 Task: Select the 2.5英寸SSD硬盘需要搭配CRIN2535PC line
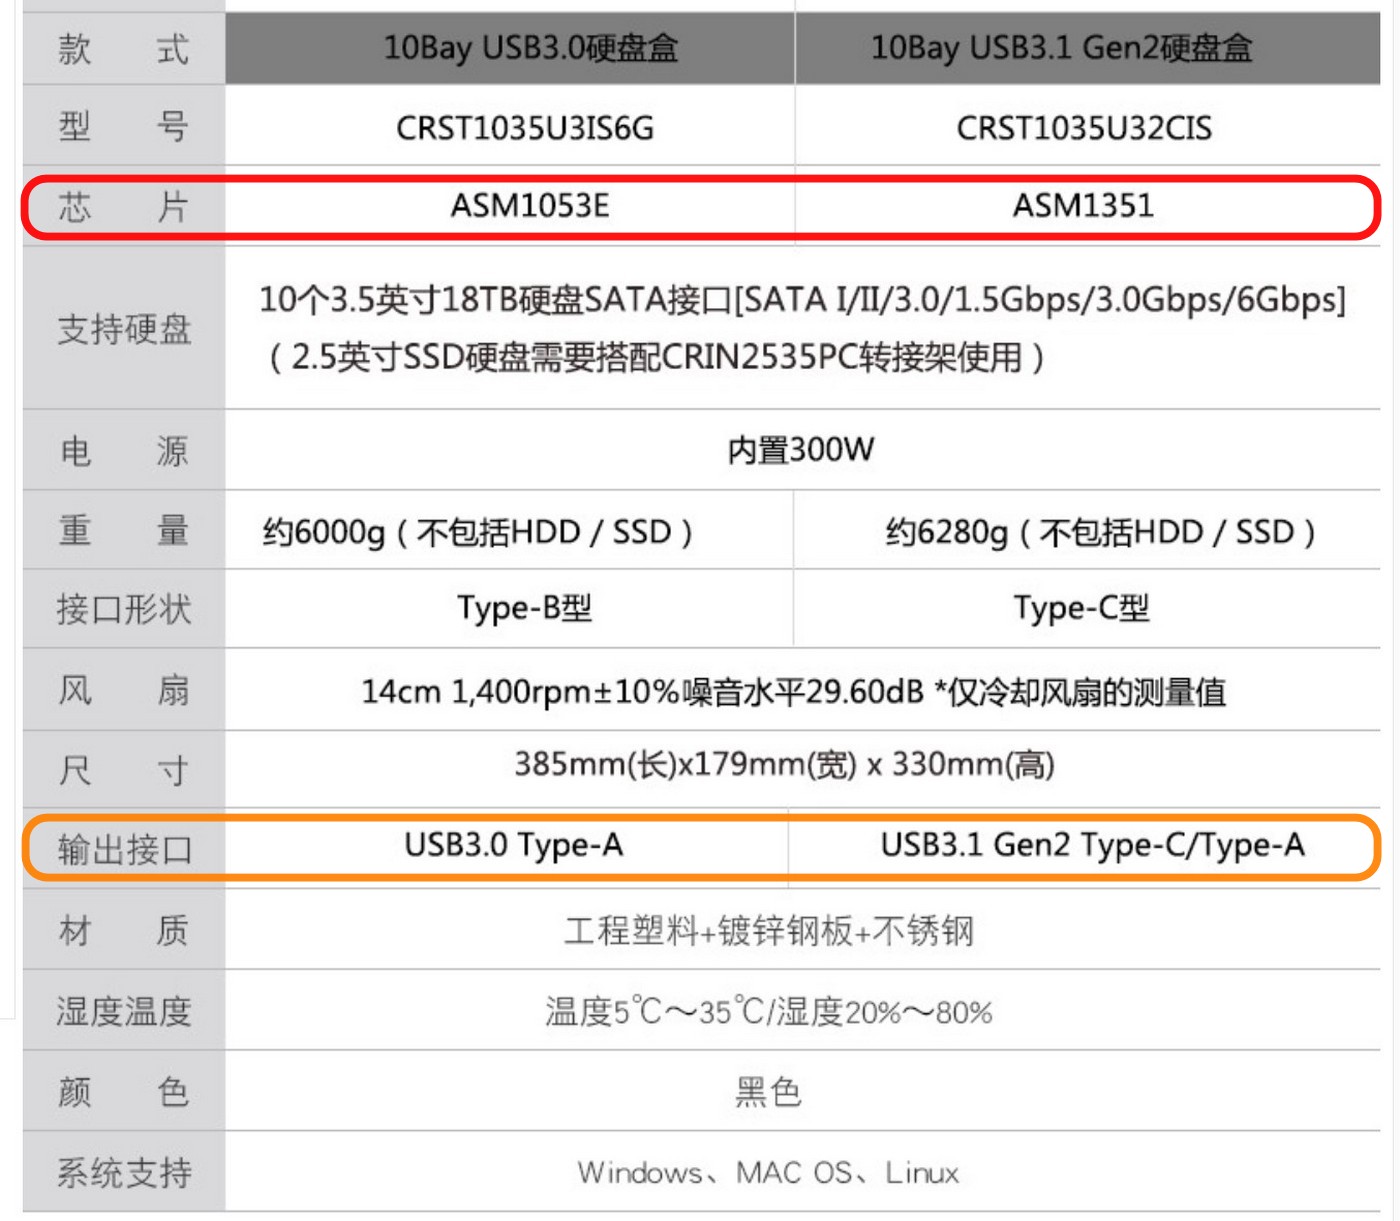point(657,357)
